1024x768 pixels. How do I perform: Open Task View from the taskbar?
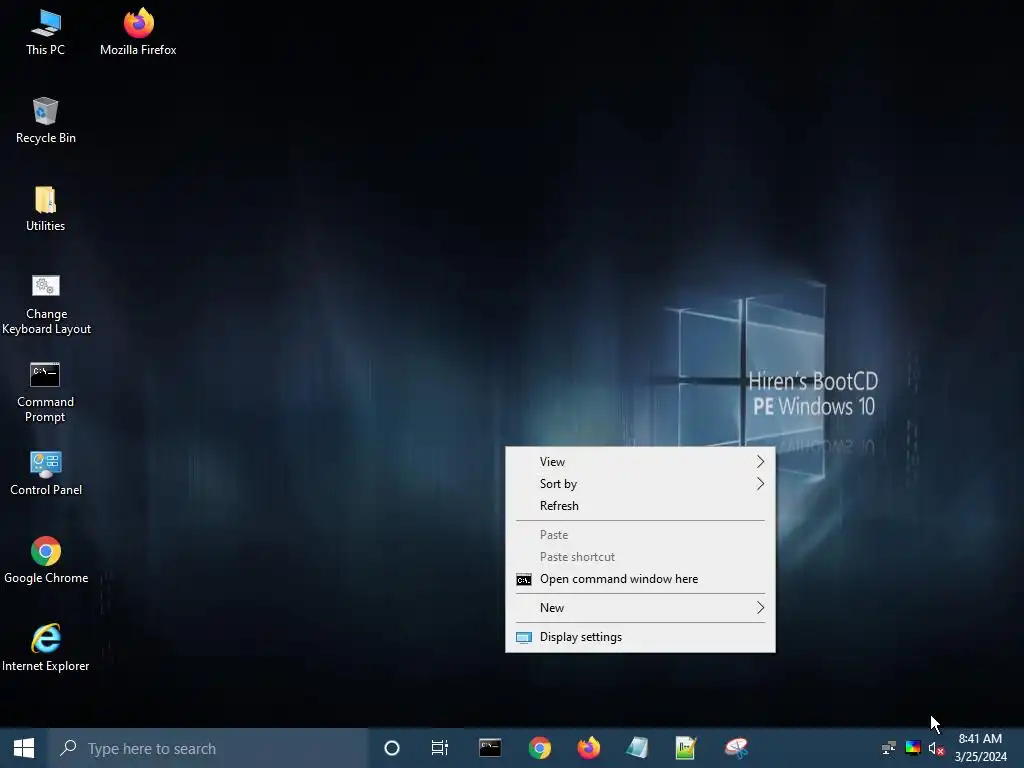point(440,748)
